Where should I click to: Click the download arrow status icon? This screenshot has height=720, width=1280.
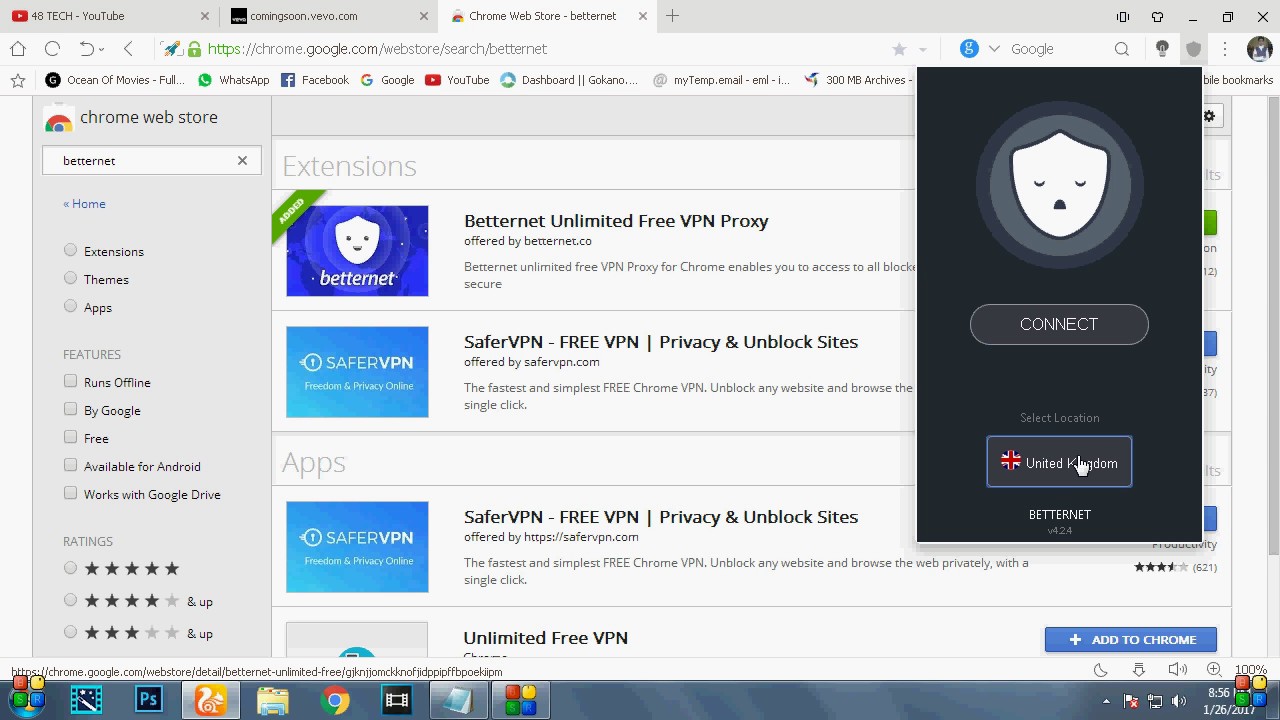click(1138, 669)
